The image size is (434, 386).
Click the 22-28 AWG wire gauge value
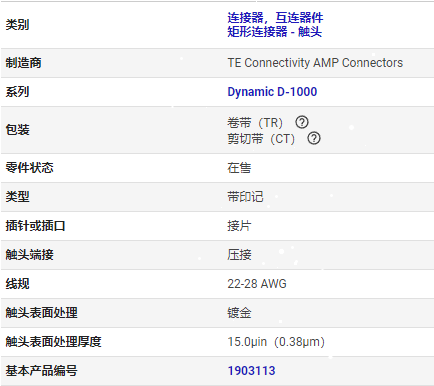(x=257, y=284)
